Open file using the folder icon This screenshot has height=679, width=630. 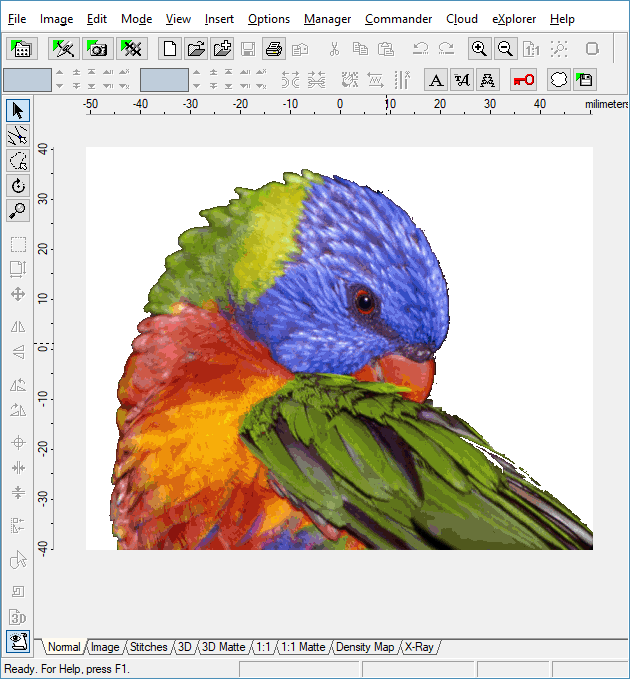click(197, 48)
